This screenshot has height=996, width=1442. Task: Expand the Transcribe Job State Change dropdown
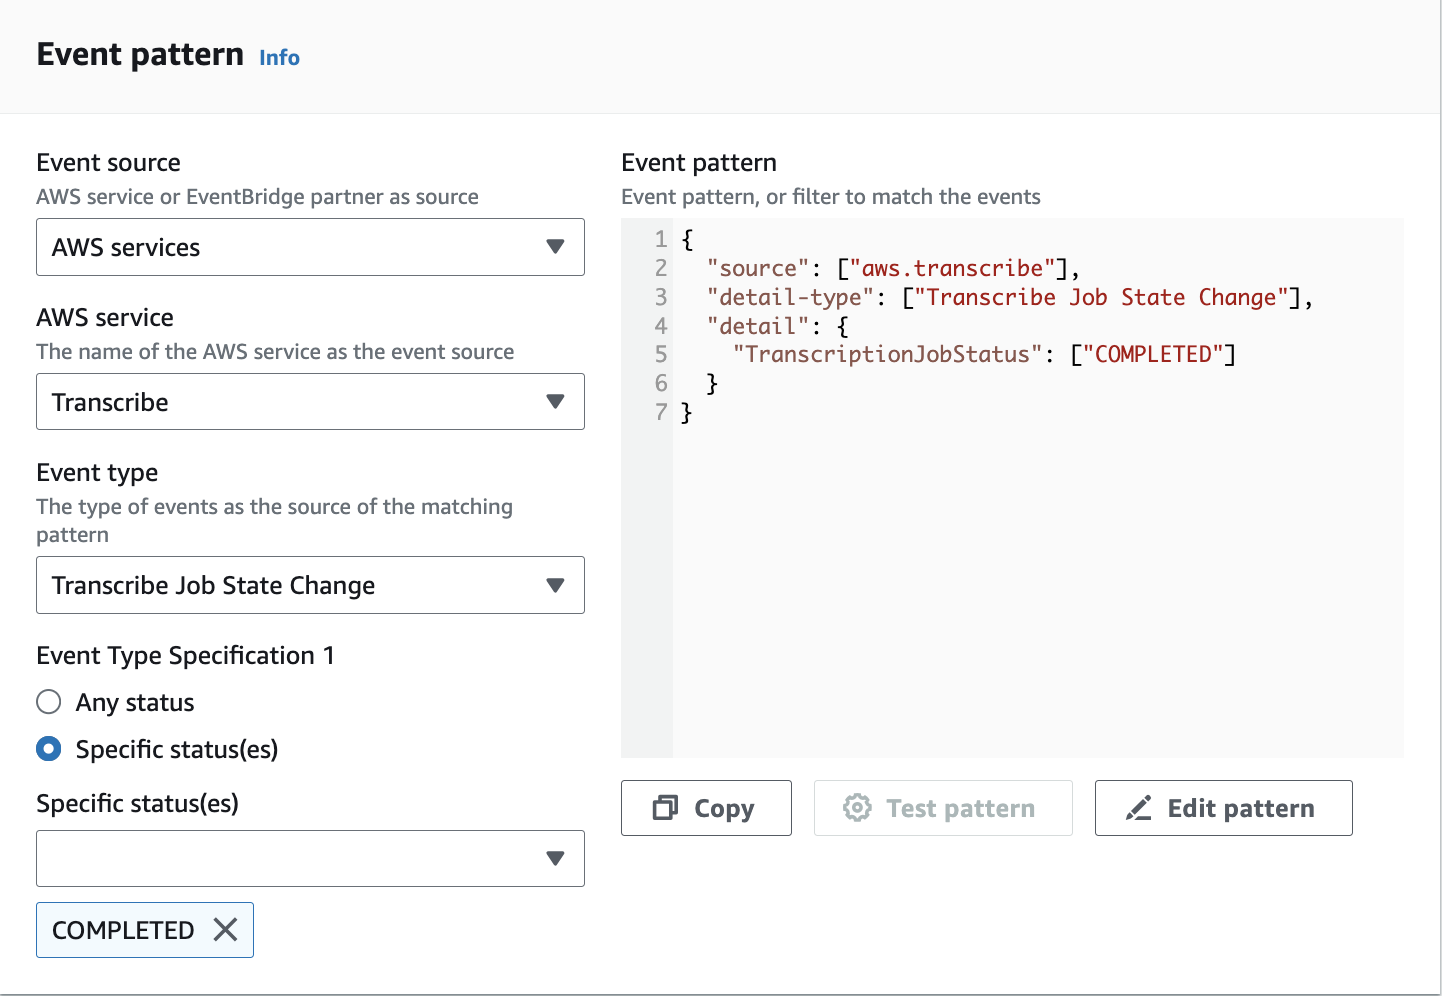click(310, 585)
